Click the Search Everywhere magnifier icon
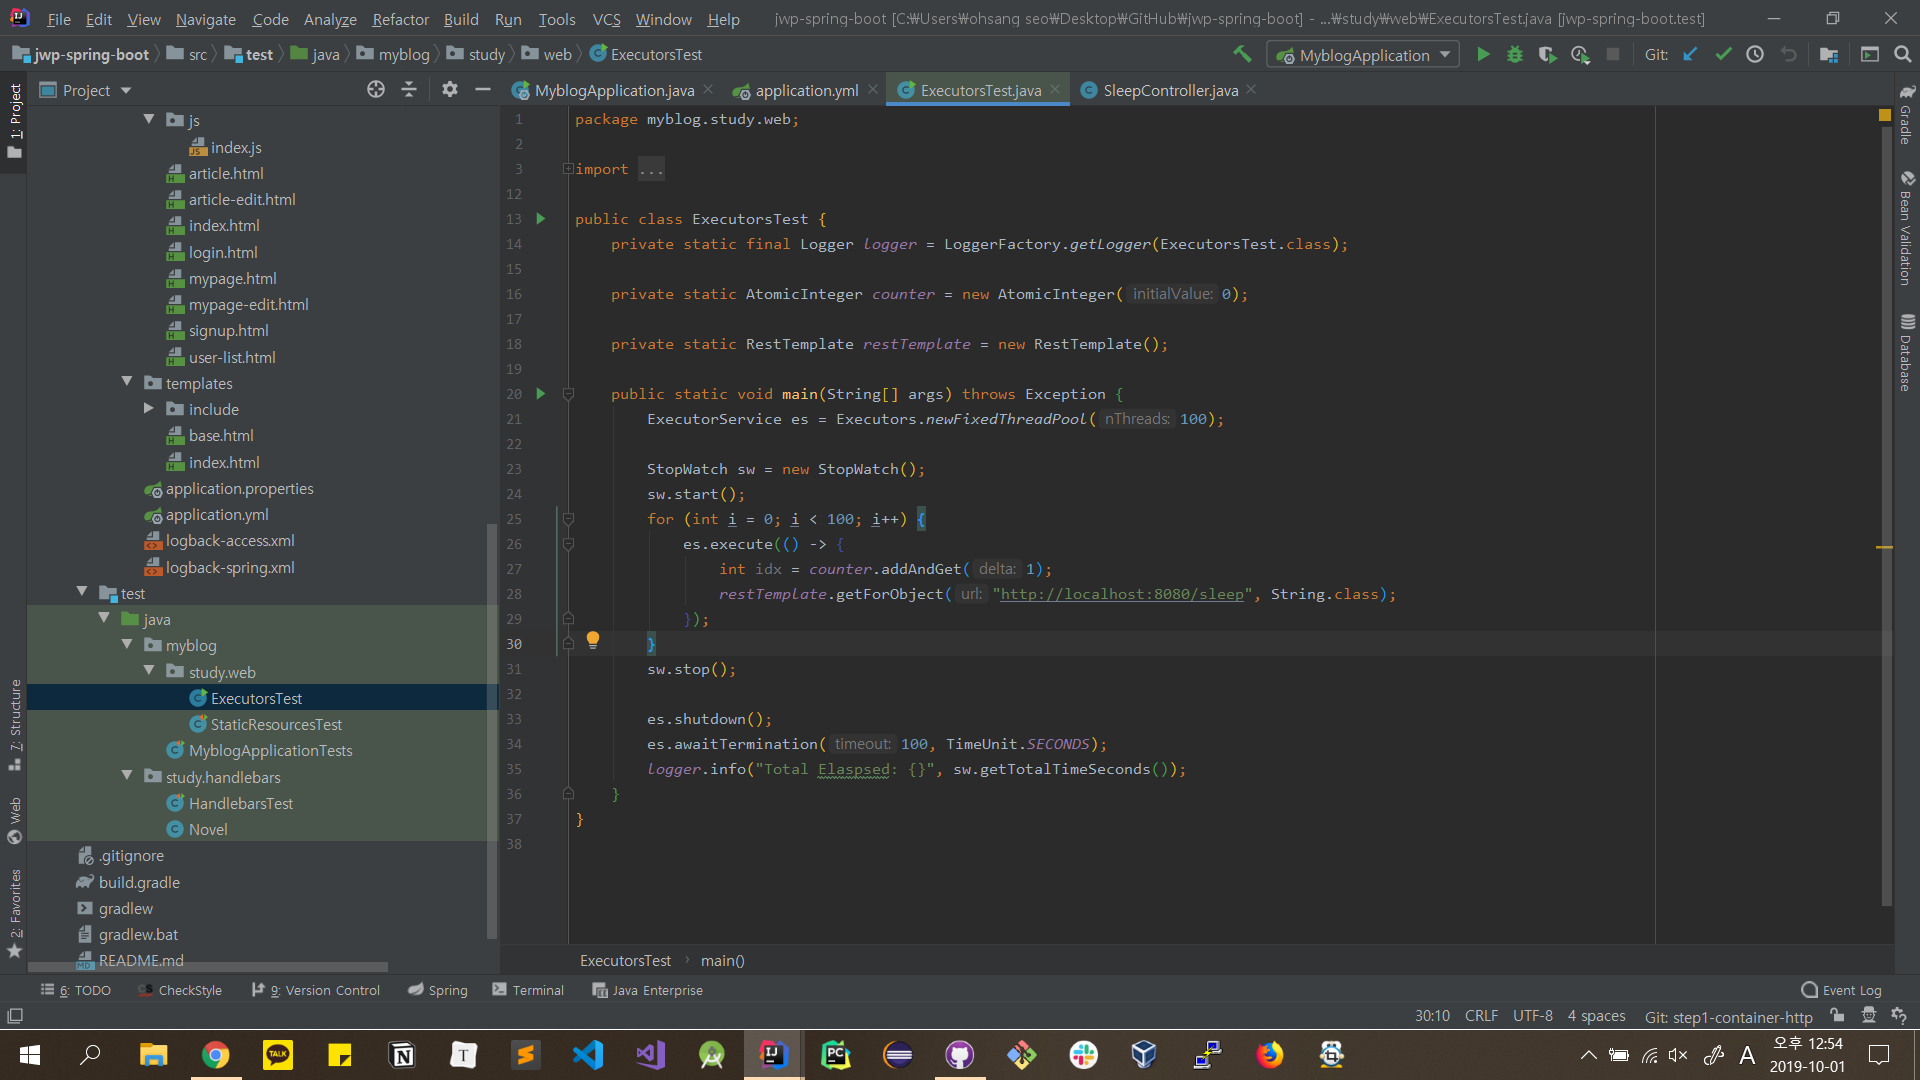 click(1902, 55)
